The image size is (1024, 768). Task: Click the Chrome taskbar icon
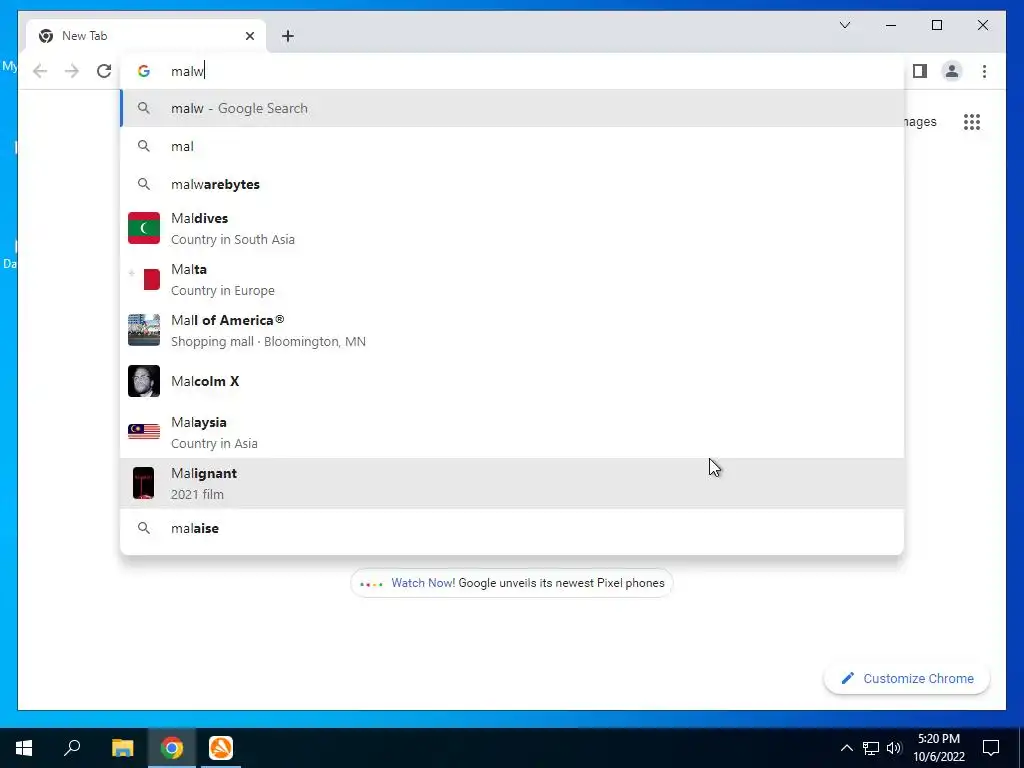point(172,748)
